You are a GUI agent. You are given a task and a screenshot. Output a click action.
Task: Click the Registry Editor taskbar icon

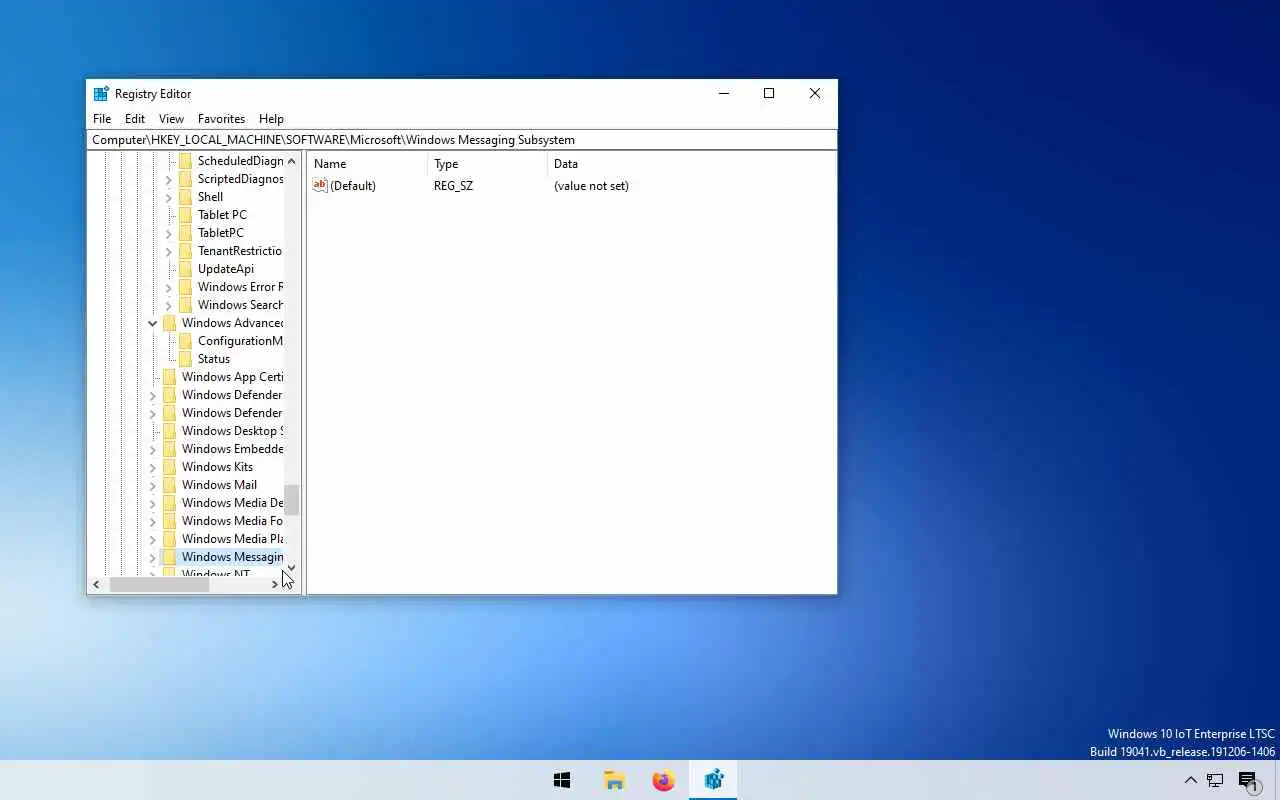click(x=713, y=781)
